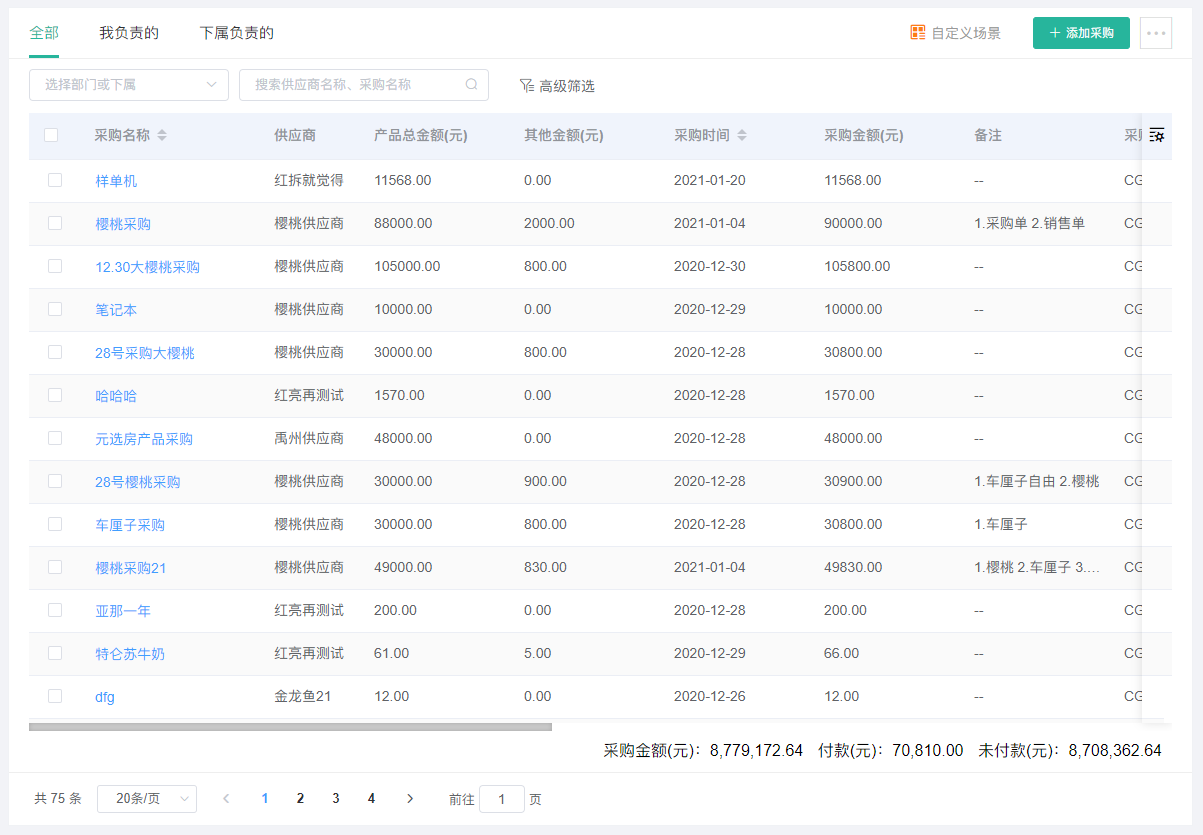Click remark 1.车厘子自由 2.樱桃
The height and width of the screenshot is (835, 1203).
(x=1036, y=482)
